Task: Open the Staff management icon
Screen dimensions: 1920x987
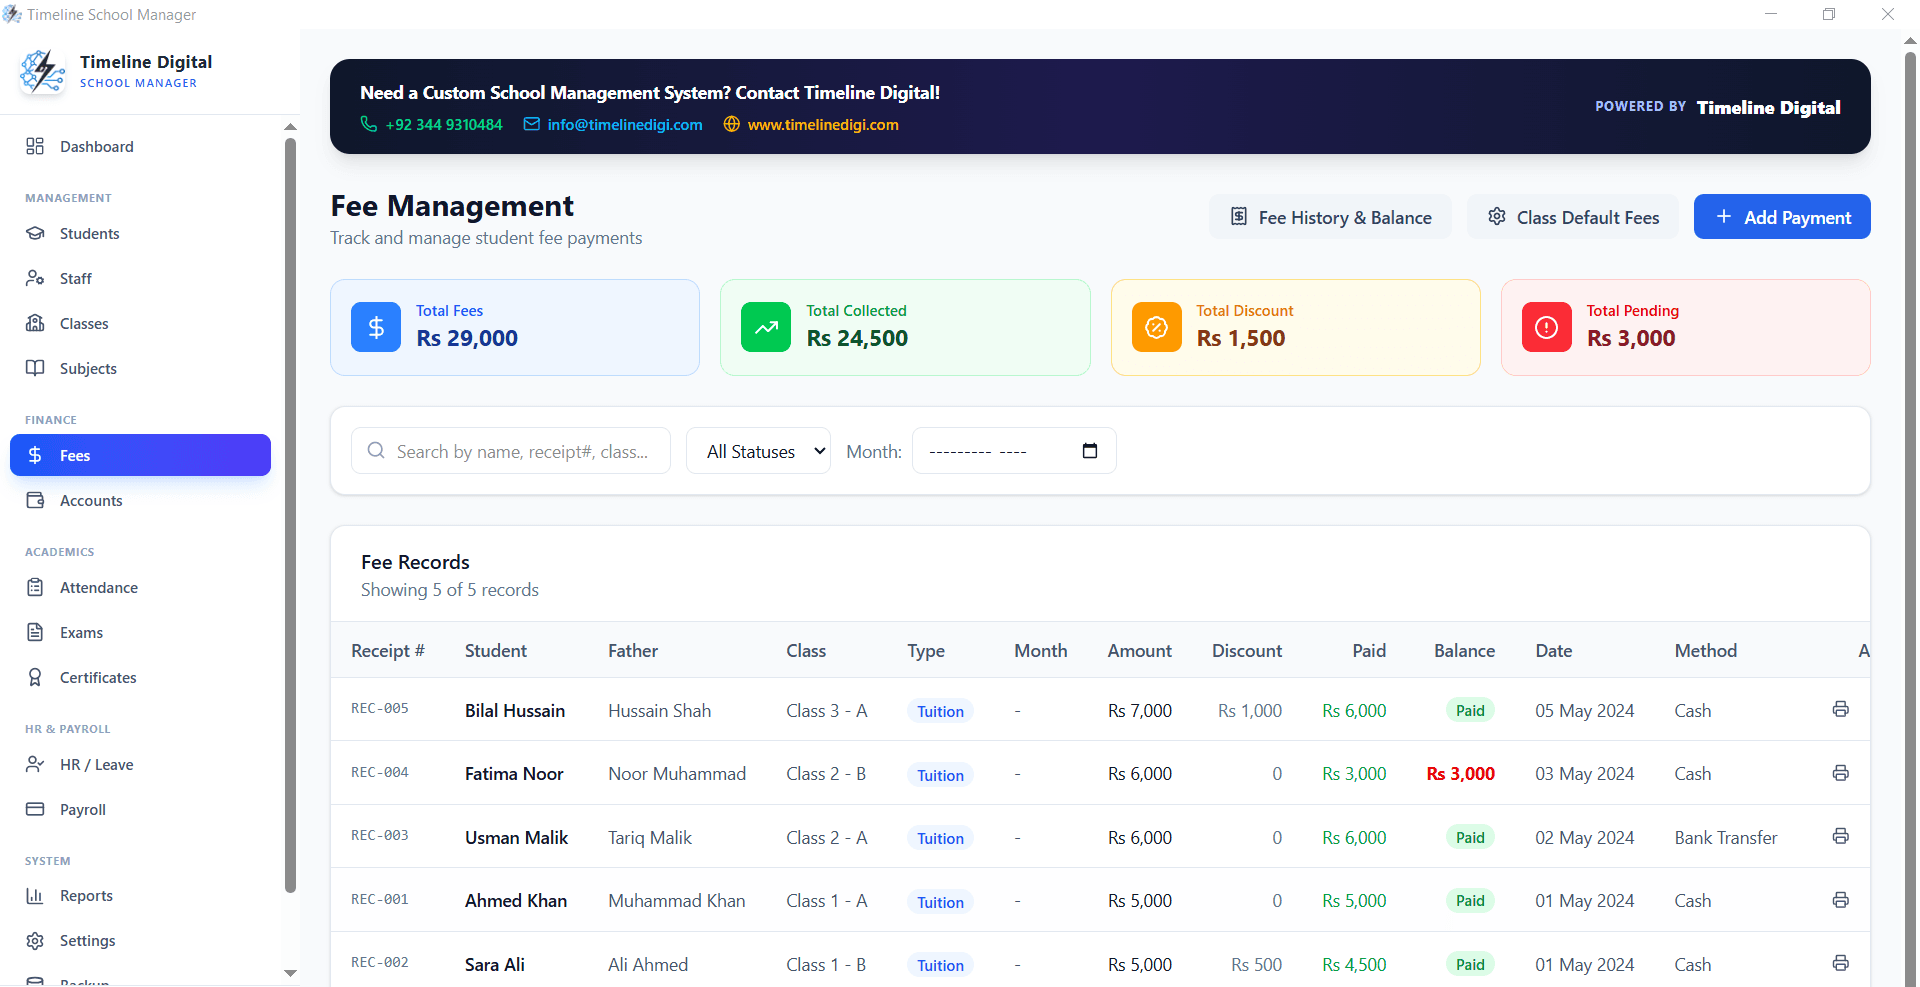Action: click(x=35, y=278)
